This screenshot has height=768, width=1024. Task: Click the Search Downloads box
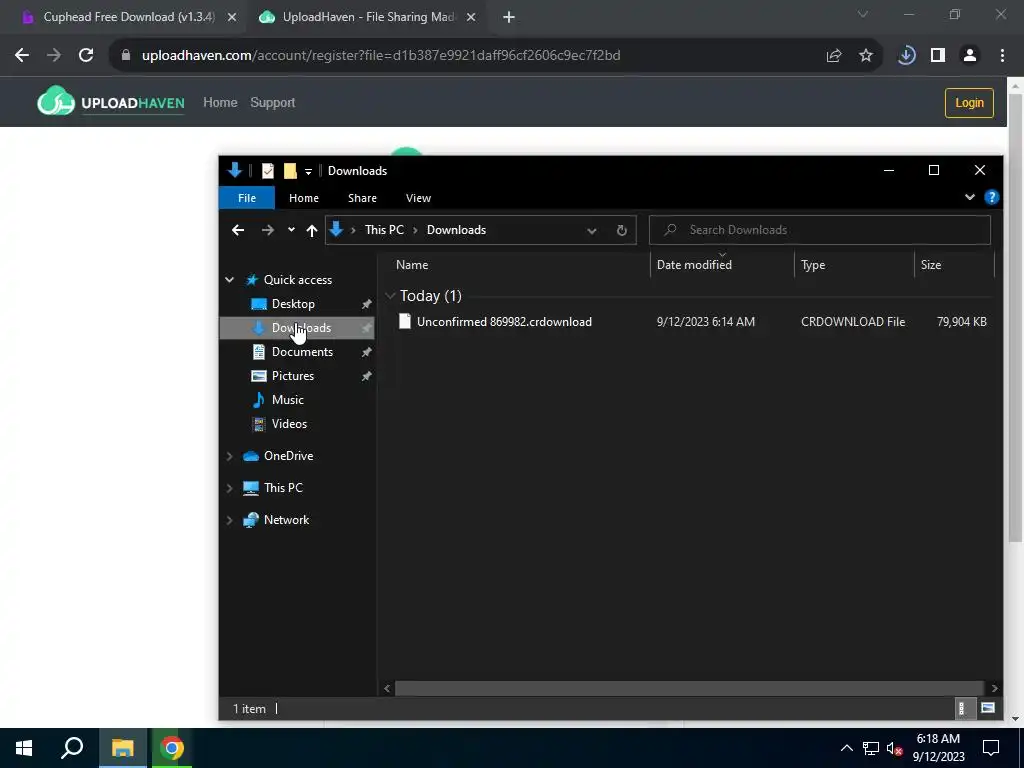pyautogui.click(x=820, y=230)
